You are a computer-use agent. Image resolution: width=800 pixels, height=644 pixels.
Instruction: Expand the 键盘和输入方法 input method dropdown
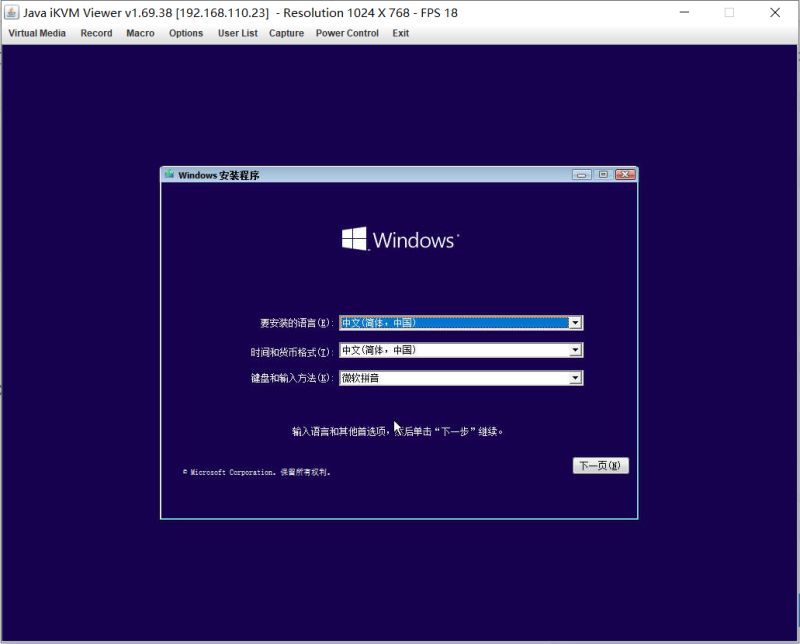click(576, 378)
